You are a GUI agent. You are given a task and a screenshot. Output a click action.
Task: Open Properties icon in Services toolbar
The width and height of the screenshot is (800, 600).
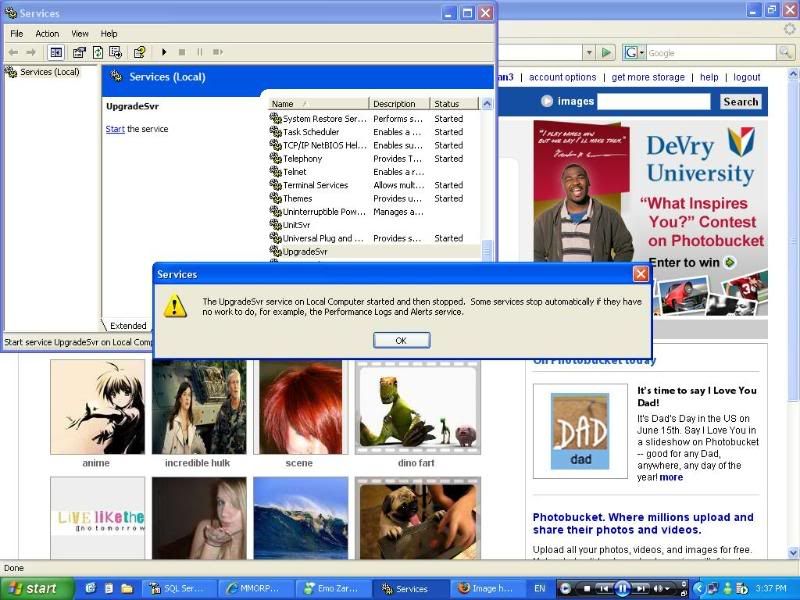(79, 52)
